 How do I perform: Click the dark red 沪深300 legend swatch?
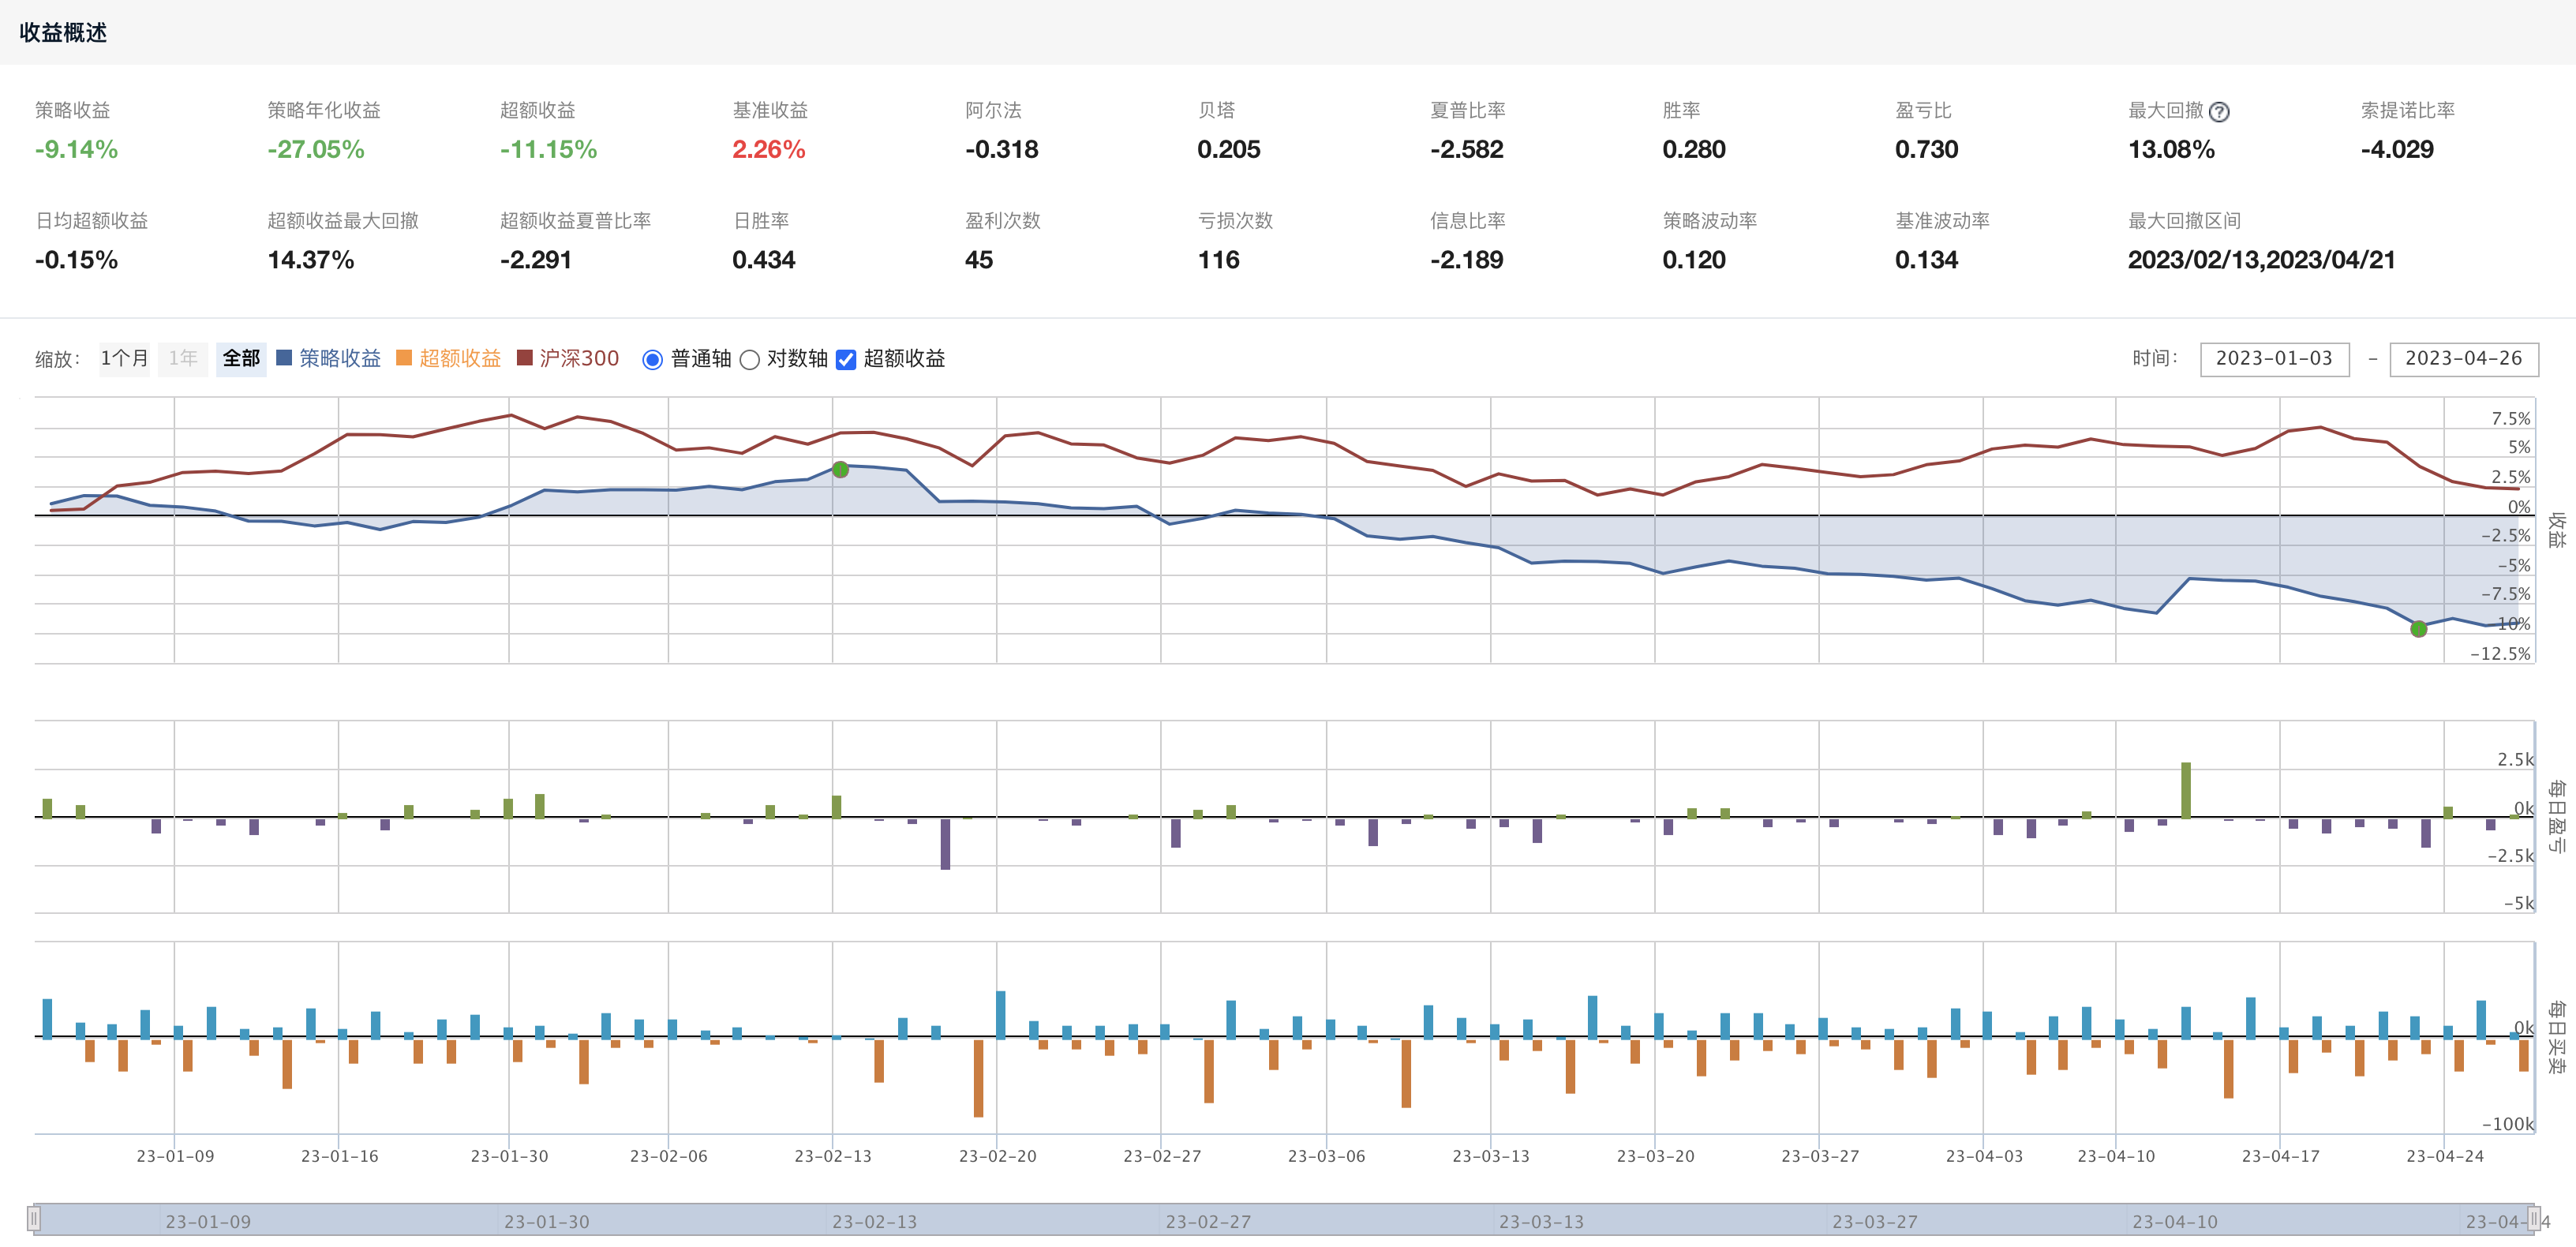pyautogui.click(x=524, y=358)
